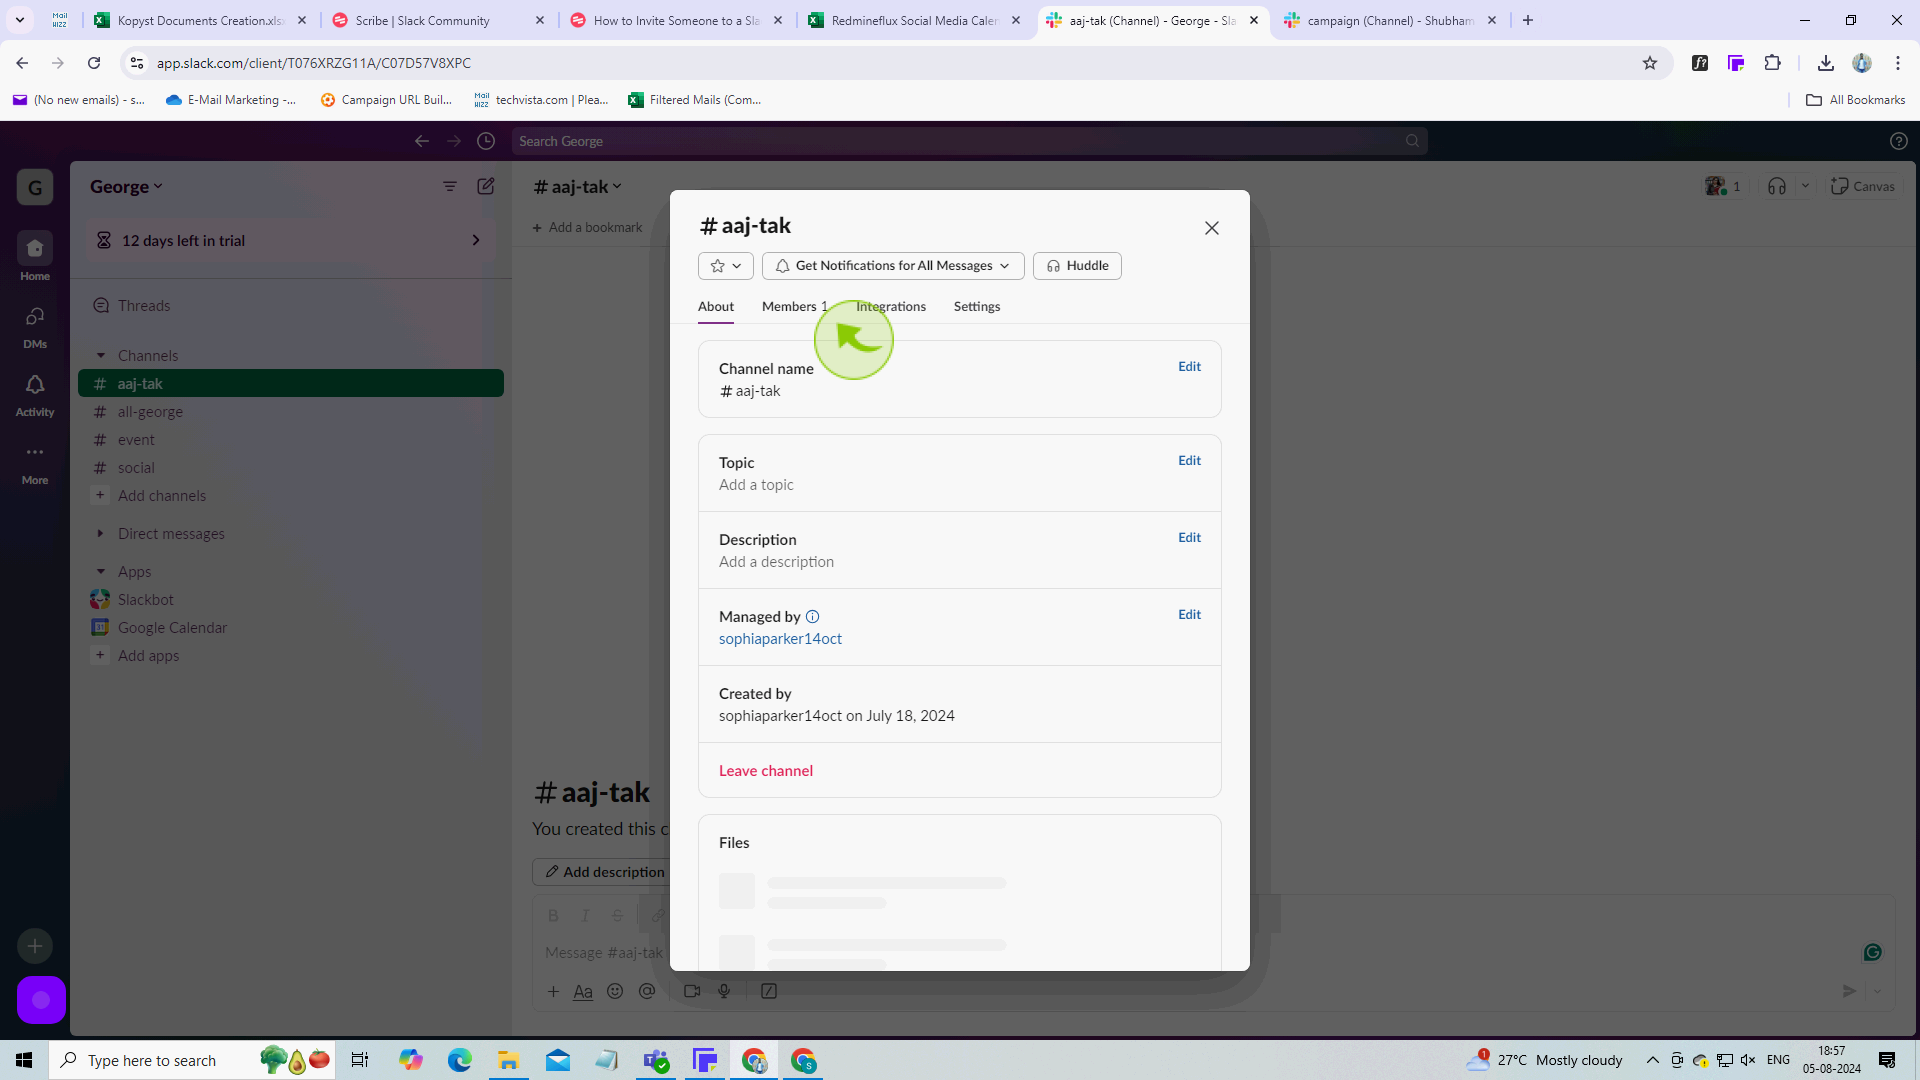
Task: Open huddle options dropdown arrow
Action: pyautogui.click(x=1805, y=186)
